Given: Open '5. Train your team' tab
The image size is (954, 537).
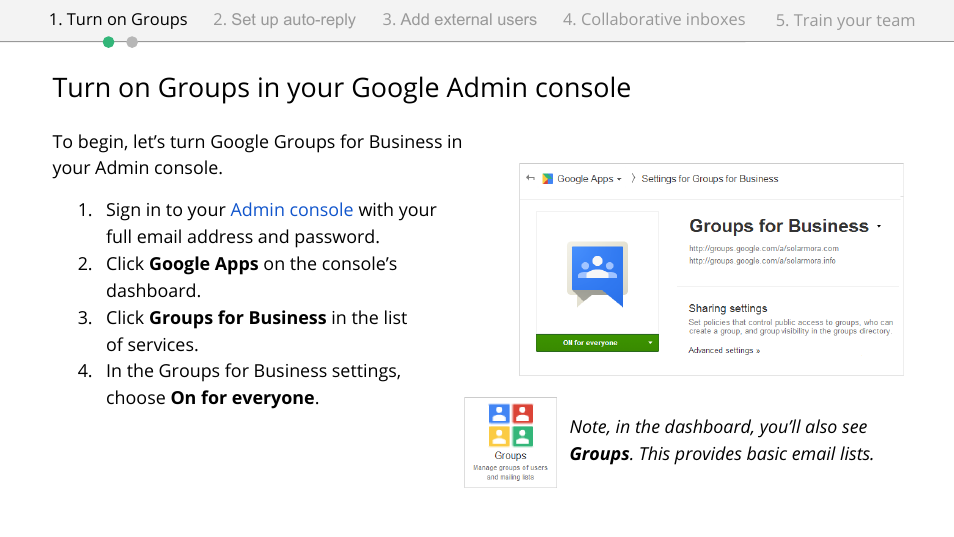Looking at the screenshot, I should (845, 20).
